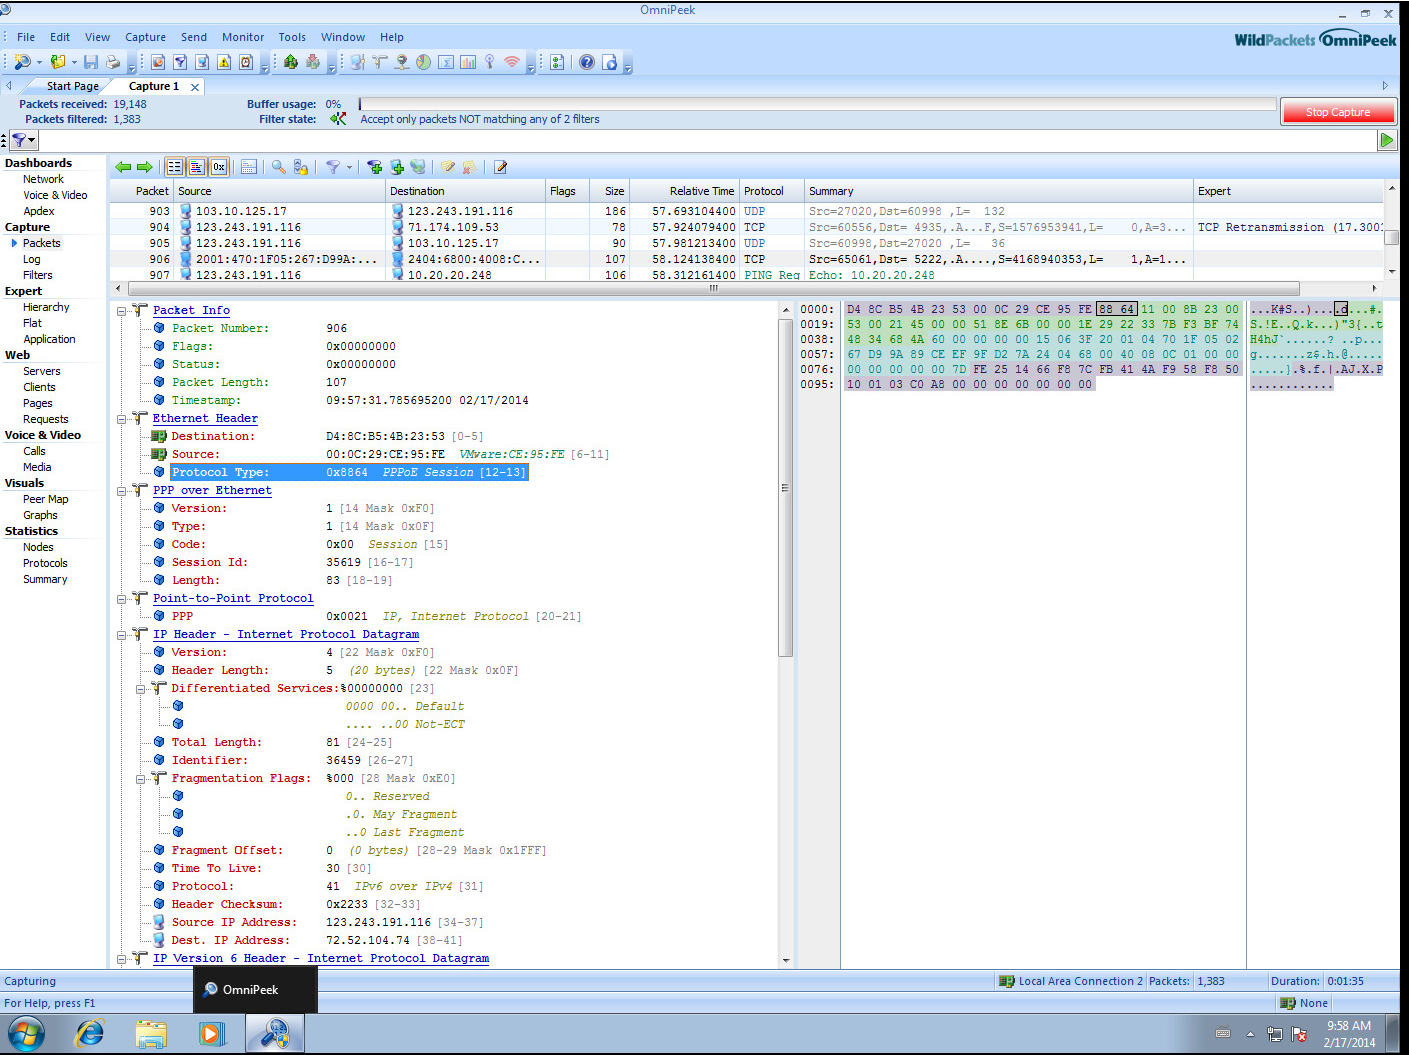Open the Hierarchy expert view
This screenshot has height=1055, width=1409.
point(46,307)
